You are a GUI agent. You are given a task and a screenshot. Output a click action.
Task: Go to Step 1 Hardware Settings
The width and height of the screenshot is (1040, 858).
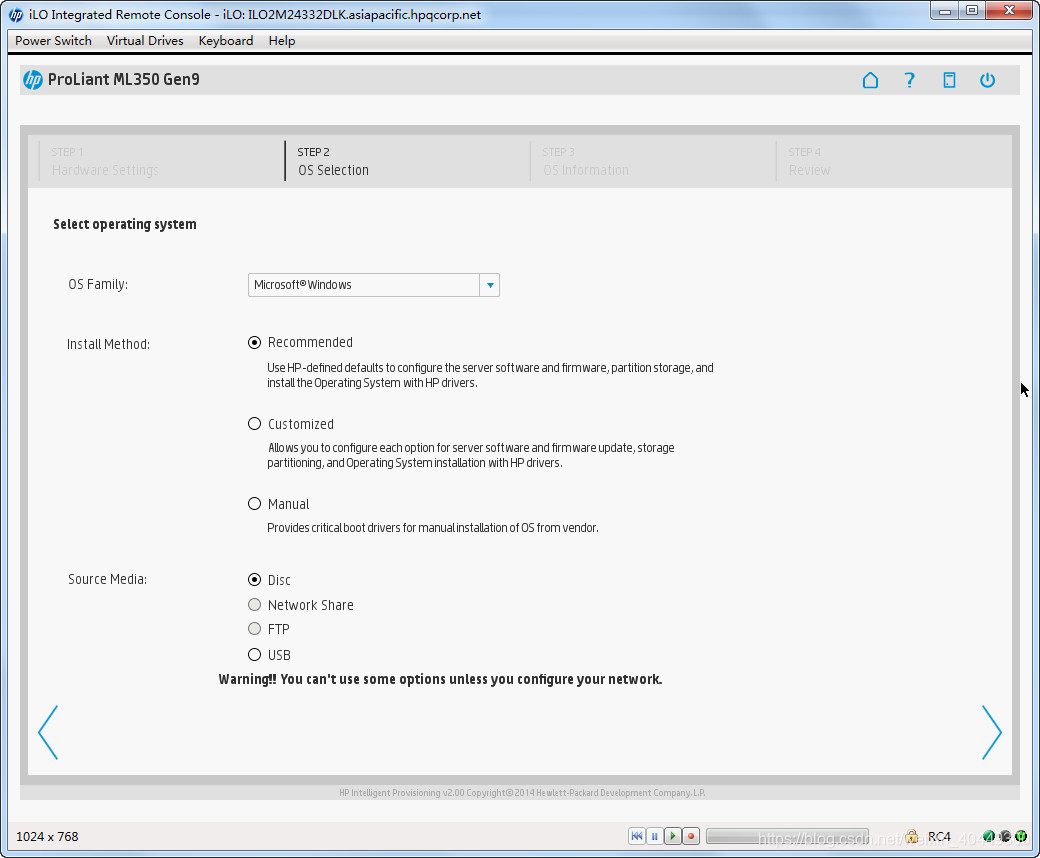tap(104, 161)
